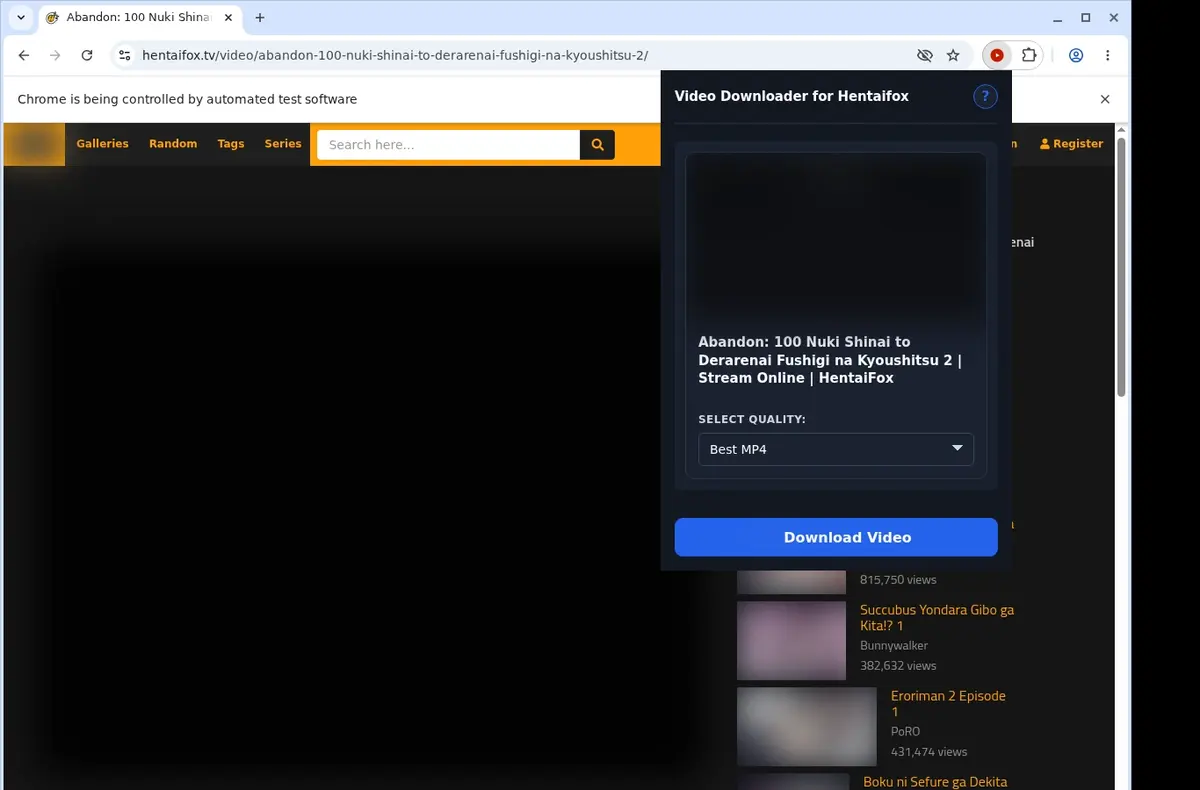Open the Extensions puzzle icon
The height and width of the screenshot is (790, 1200).
(1028, 56)
